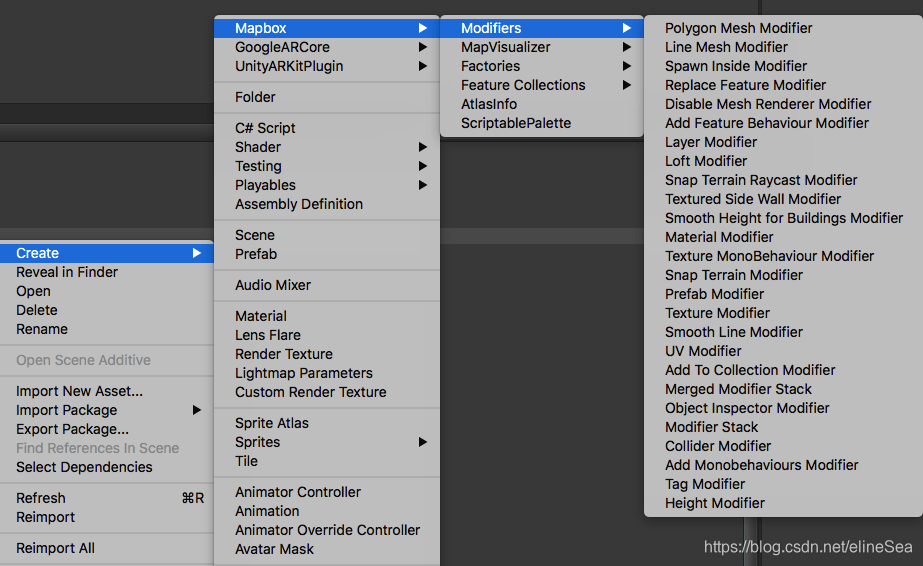Select Animator Override Controller
Viewport: 923px width, 566px height.
327,530
